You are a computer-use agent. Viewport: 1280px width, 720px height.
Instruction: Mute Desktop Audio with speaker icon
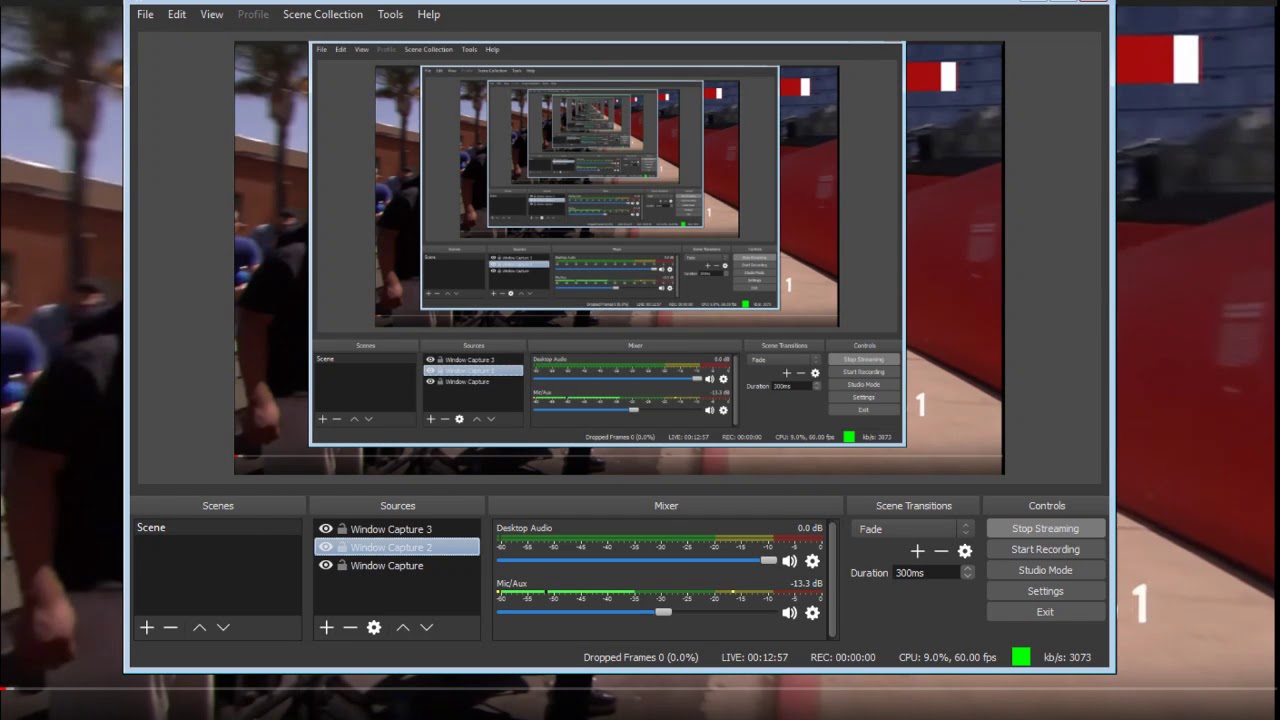[789, 561]
